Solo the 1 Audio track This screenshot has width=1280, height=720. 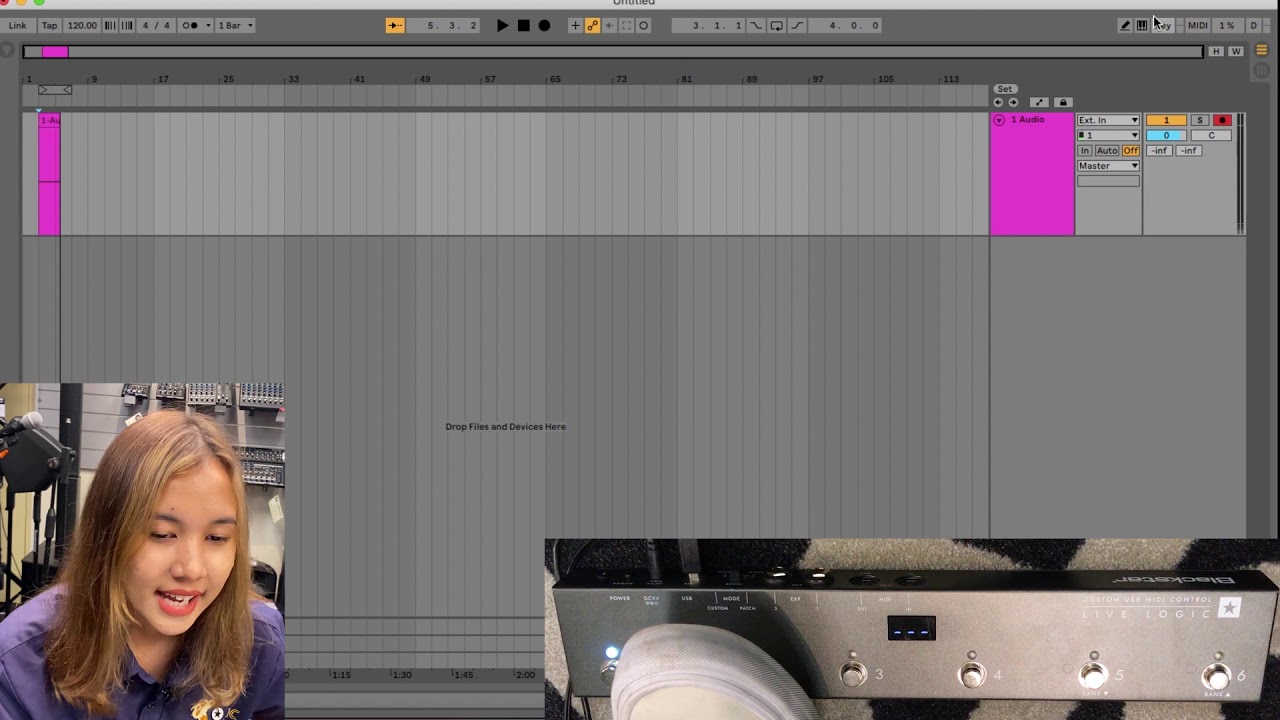pos(1200,120)
